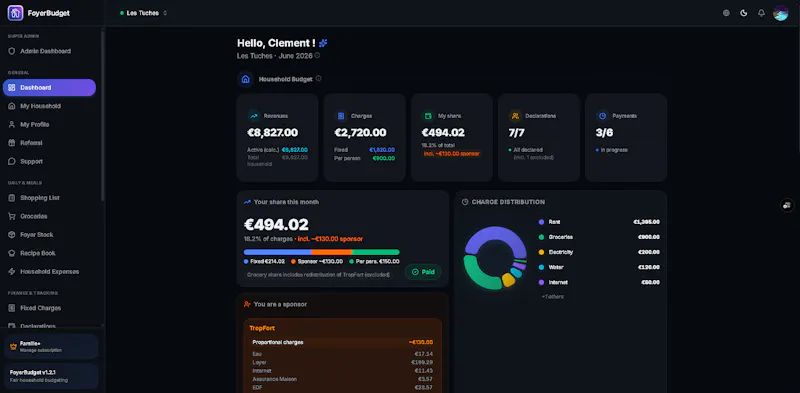Click the Foyer Stock box icon

click(x=12, y=234)
